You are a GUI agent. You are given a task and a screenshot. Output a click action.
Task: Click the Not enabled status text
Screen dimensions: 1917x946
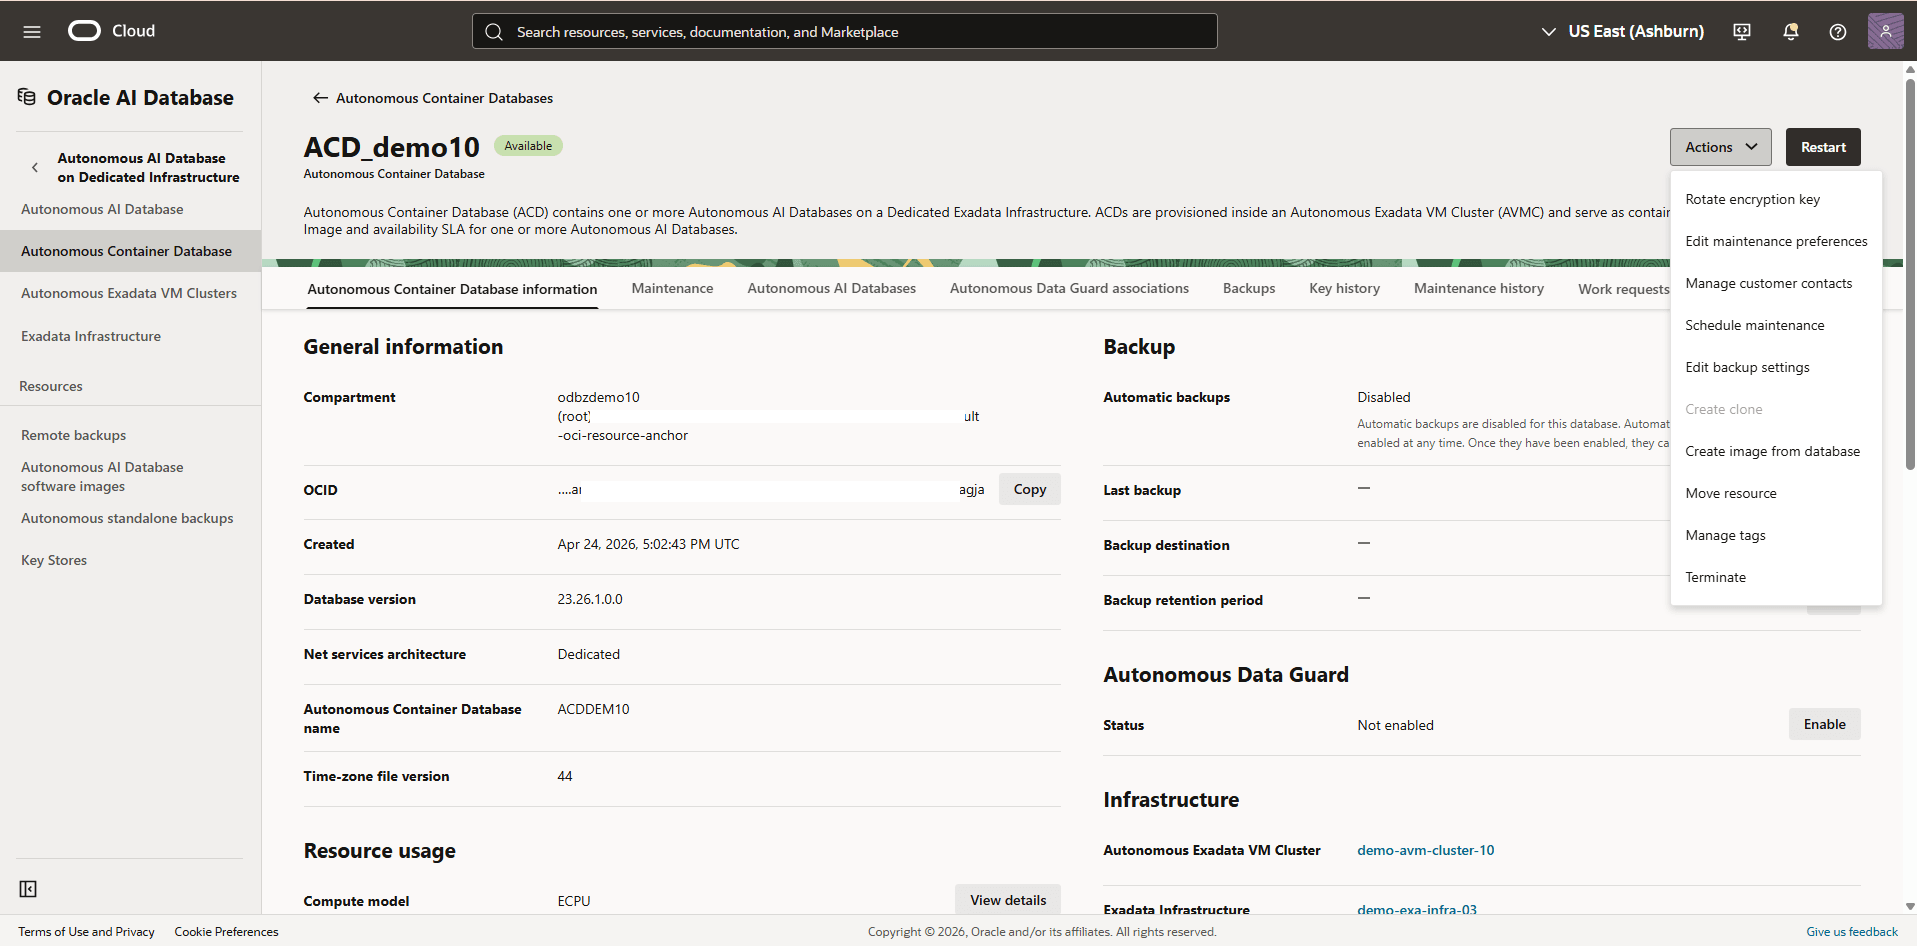point(1395,725)
